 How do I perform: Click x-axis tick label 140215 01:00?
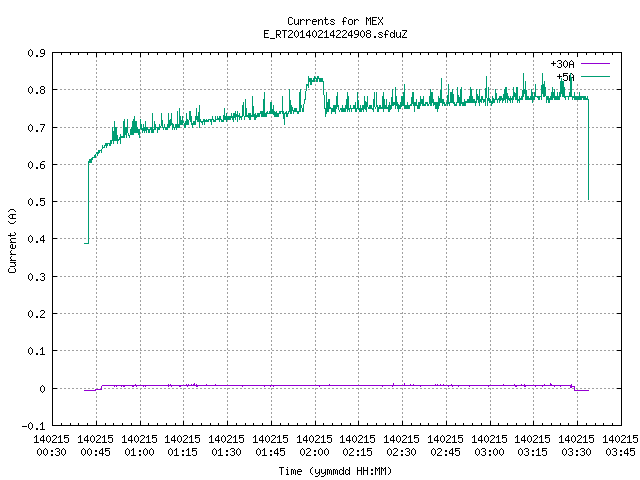[x=140, y=445]
